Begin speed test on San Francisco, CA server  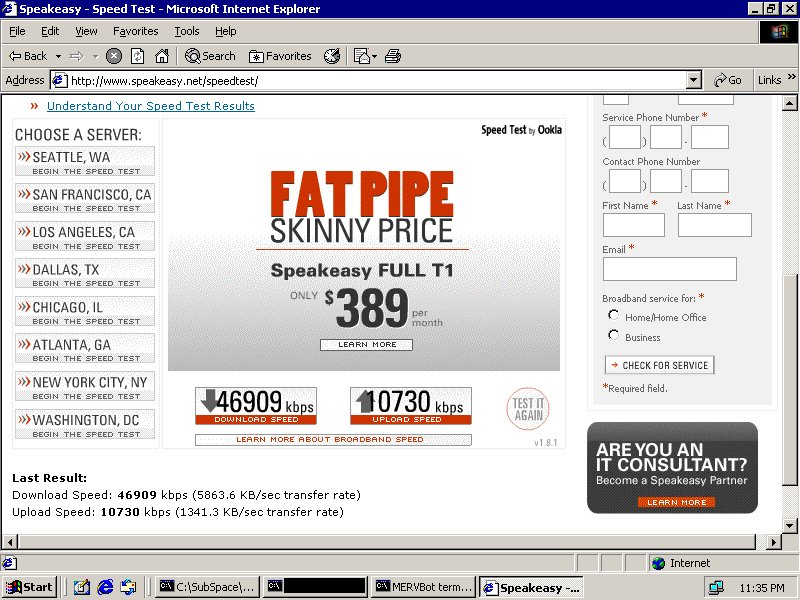[x=85, y=198]
